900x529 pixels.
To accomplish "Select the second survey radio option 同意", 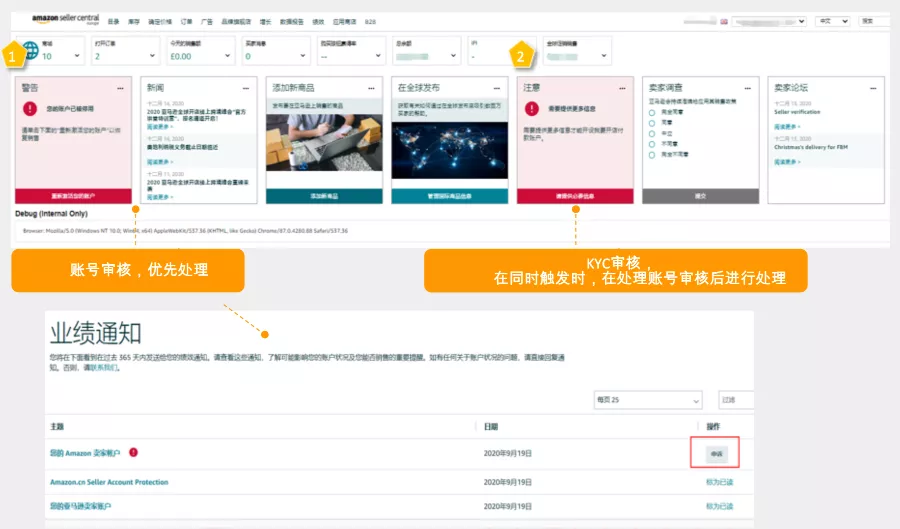I will [652, 123].
